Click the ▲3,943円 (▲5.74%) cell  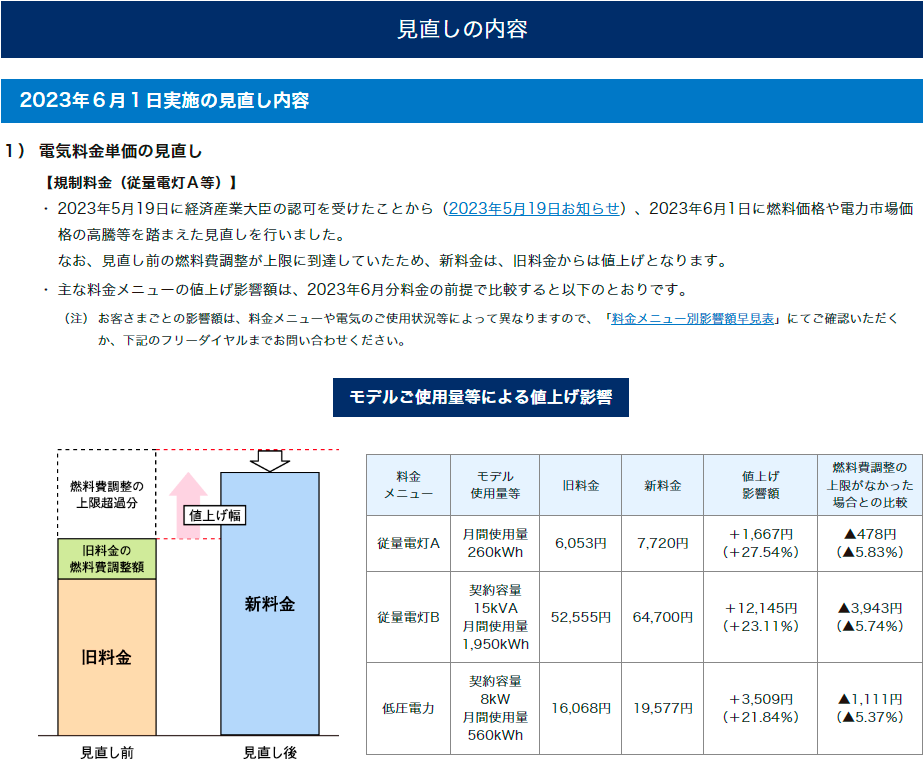point(870,617)
